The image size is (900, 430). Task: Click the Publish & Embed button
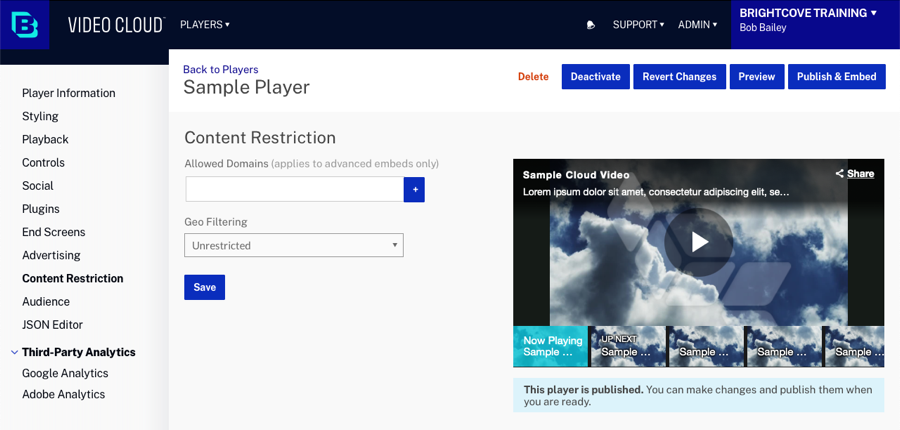[837, 76]
